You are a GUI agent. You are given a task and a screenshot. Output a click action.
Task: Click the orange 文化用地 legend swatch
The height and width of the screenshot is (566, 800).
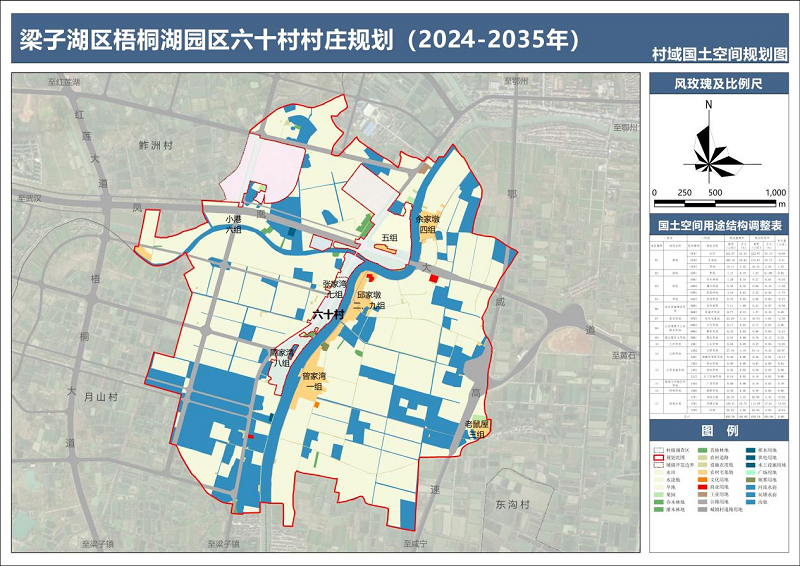coord(702,480)
